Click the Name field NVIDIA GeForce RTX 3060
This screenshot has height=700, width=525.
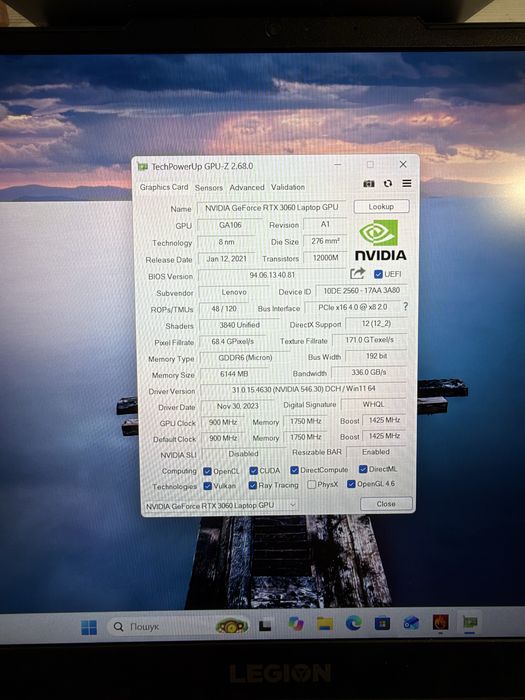point(271,208)
